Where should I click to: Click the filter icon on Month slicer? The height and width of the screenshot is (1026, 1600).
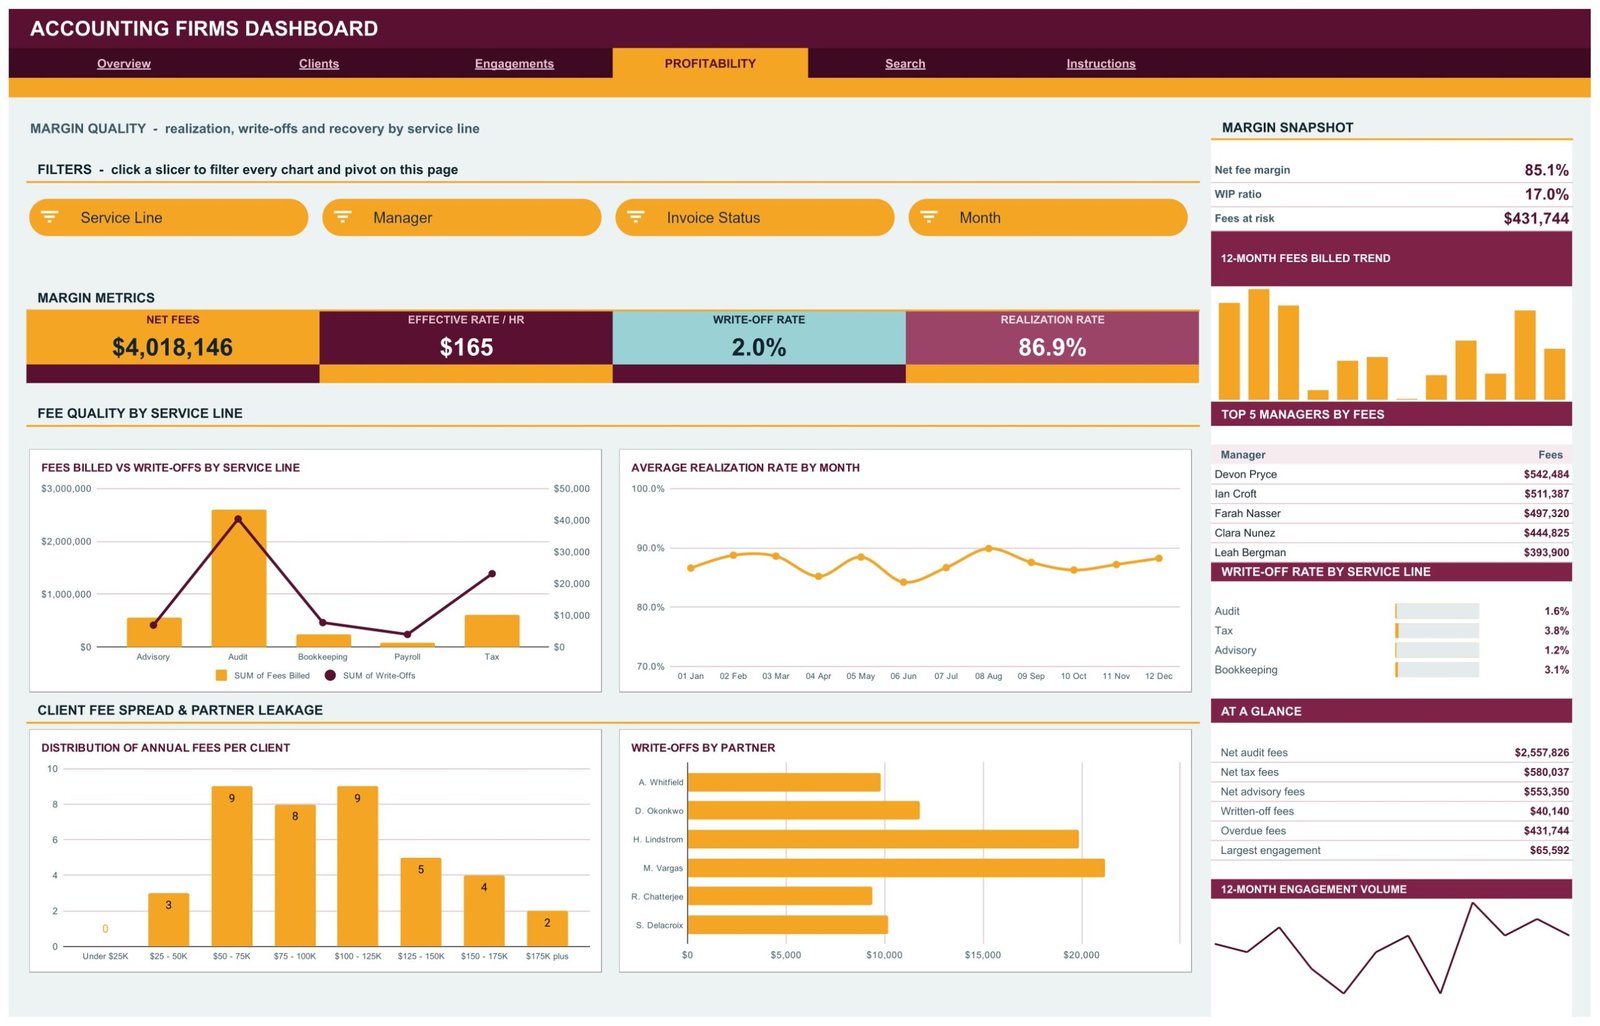tap(929, 217)
